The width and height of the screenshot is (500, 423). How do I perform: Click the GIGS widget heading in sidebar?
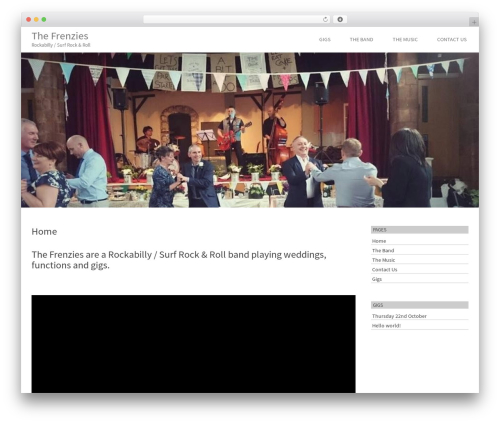pyautogui.click(x=420, y=305)
